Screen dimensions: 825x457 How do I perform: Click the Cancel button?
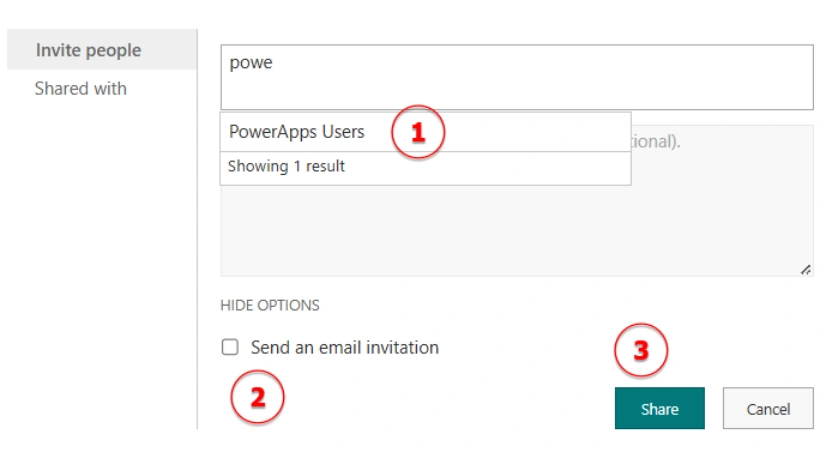click(768, 409)
